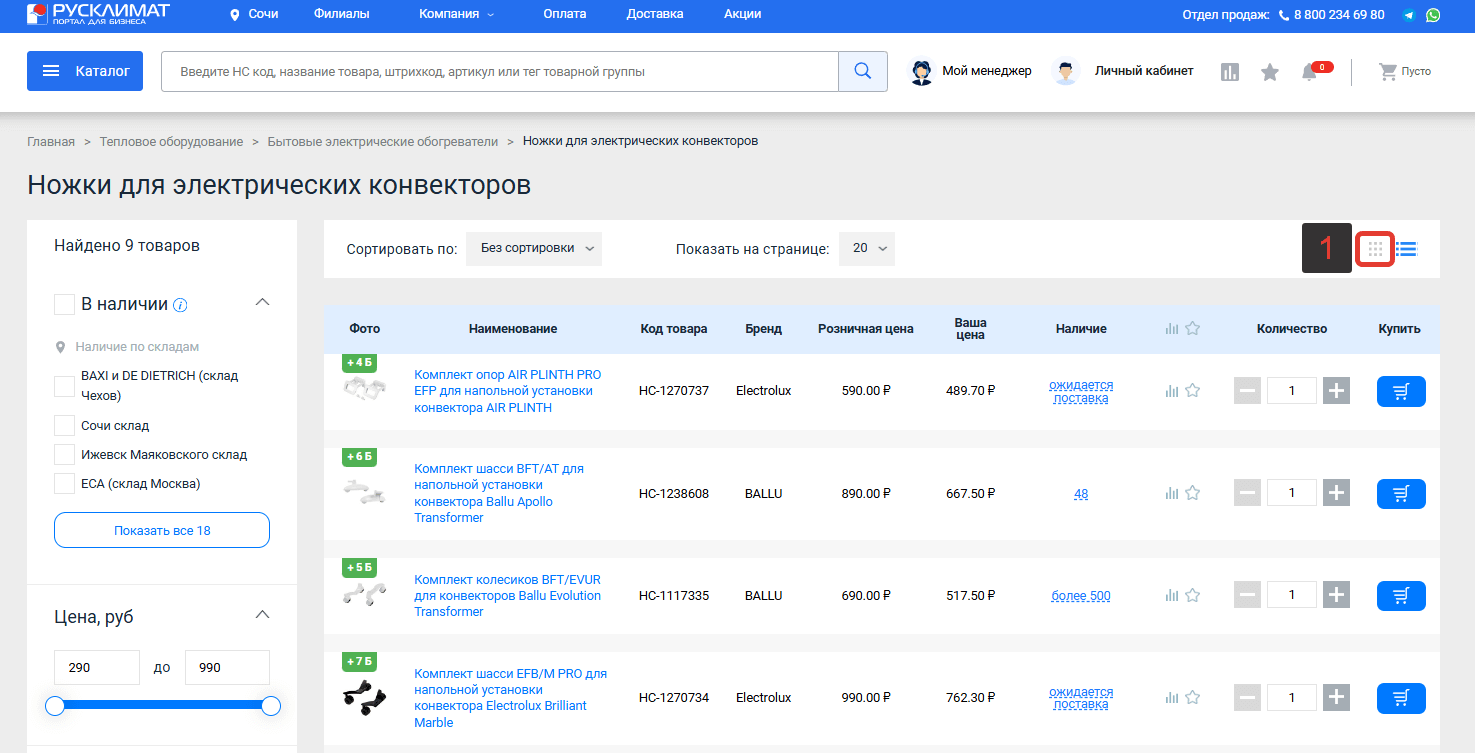Add BFT/EVUR wheels kit to comparison
Screen dimensions: 1475x753
click(x=1171, y=595)
